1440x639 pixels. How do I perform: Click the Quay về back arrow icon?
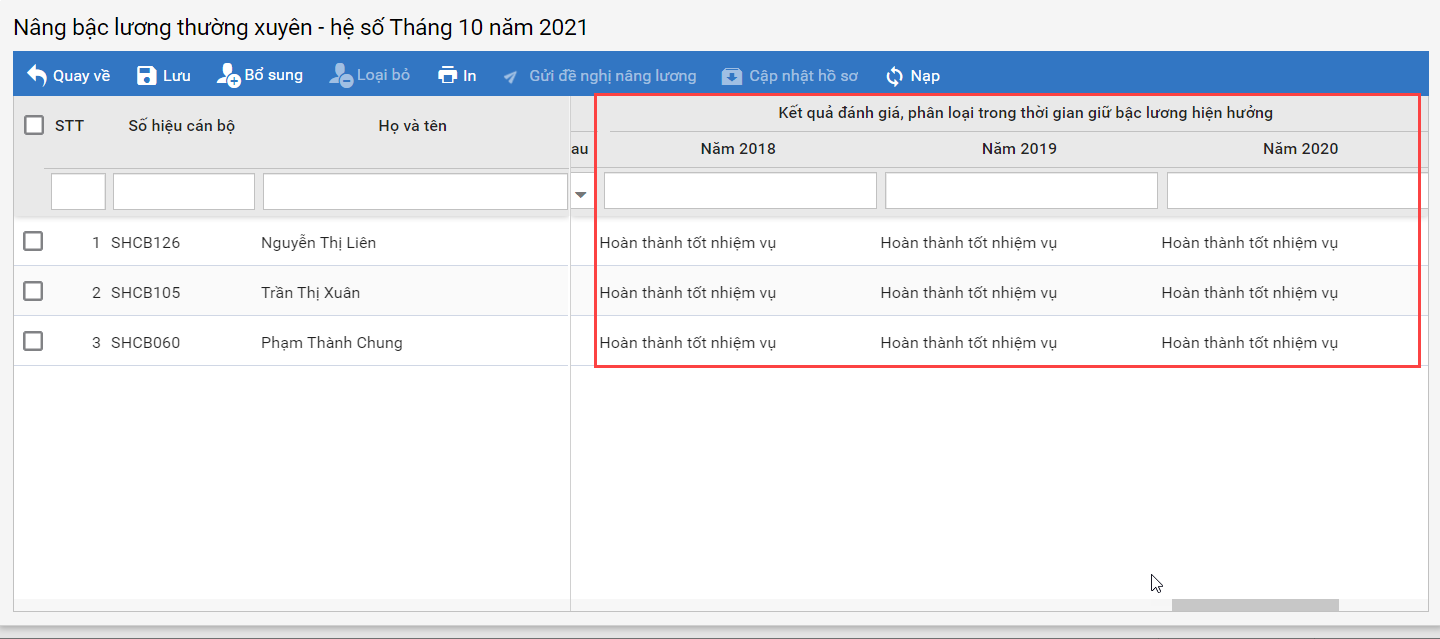(37, 75)
